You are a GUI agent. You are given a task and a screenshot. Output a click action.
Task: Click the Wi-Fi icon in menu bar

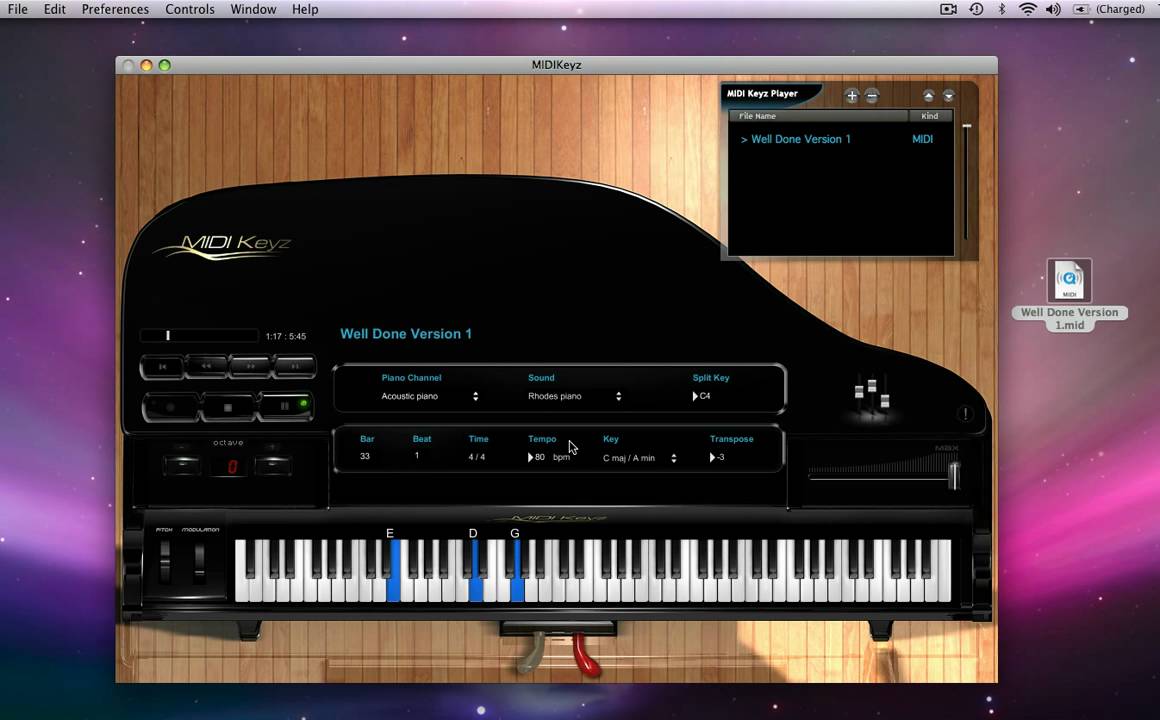tap(1027, 9)
